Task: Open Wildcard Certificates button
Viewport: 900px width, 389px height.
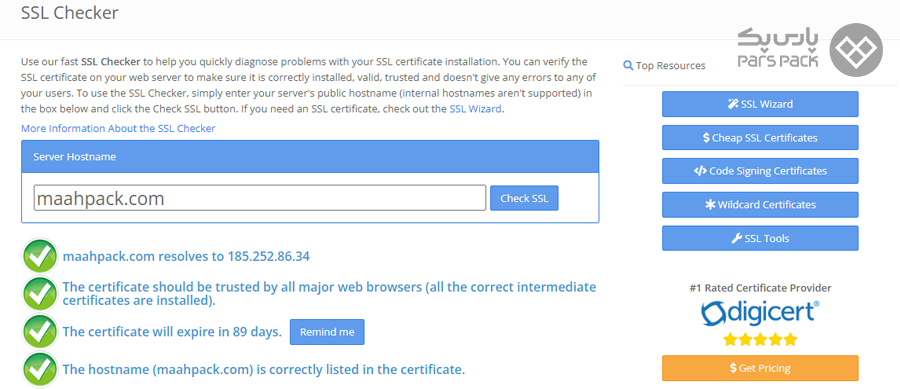Action: click(x=760, y=205)
